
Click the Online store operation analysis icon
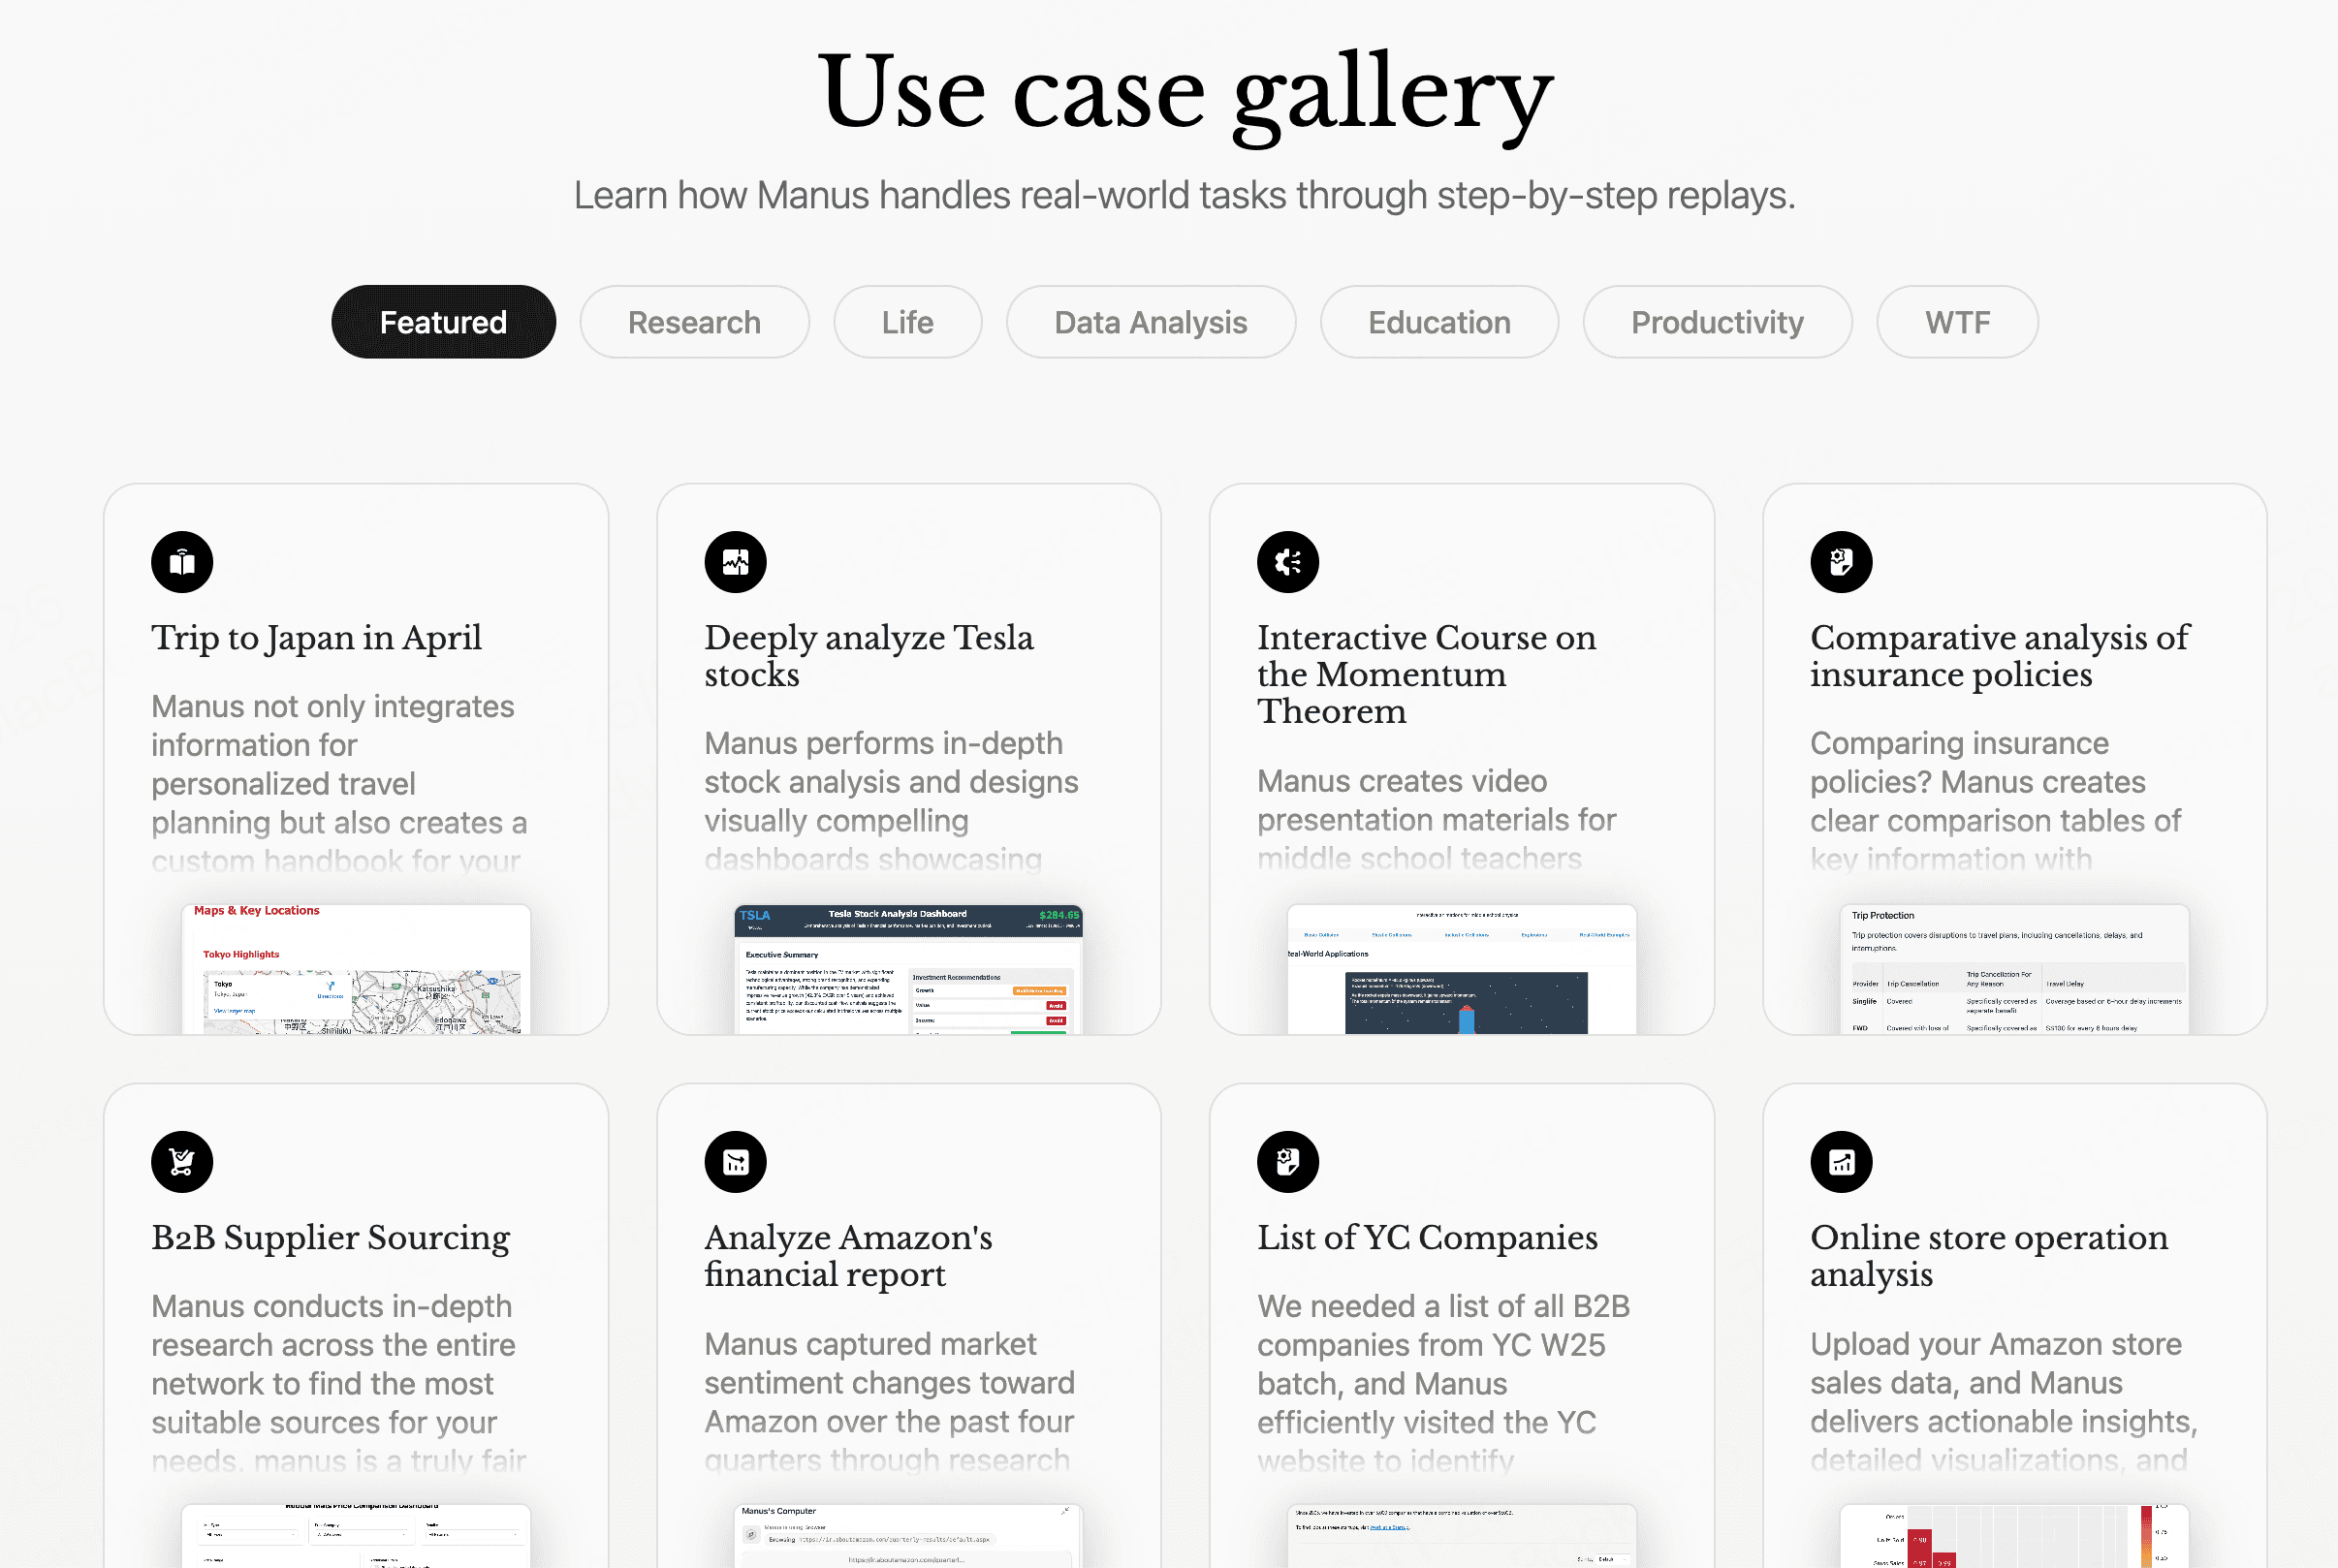click(x=1841, y=1162)
